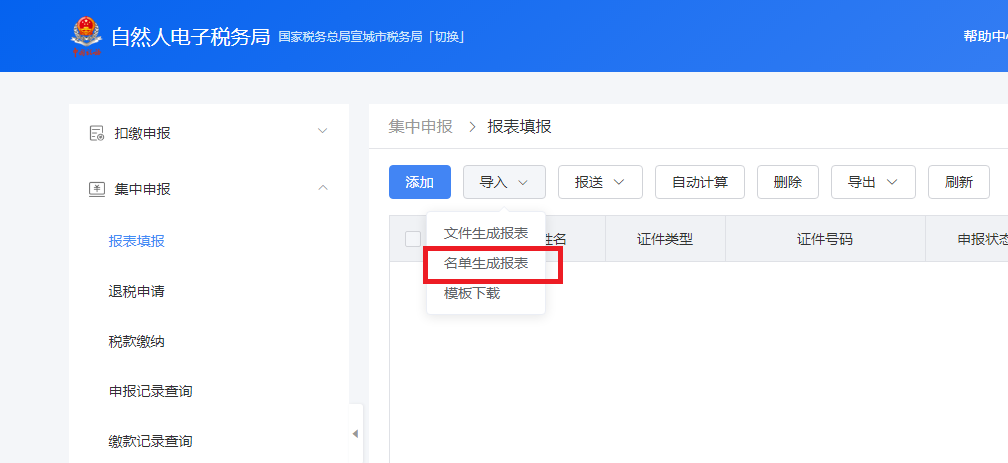Viewport: 1008px width, 463px height.
Task: Expand the 扣缴申报 menu chevron
Action: [x=322, y=131]
